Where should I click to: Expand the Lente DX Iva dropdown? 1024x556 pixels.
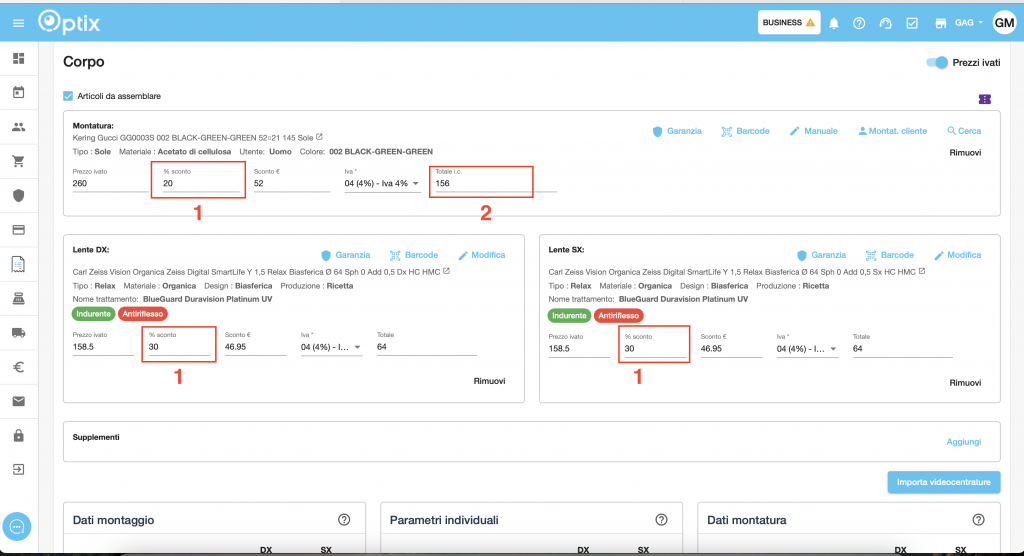pos(331,348)
